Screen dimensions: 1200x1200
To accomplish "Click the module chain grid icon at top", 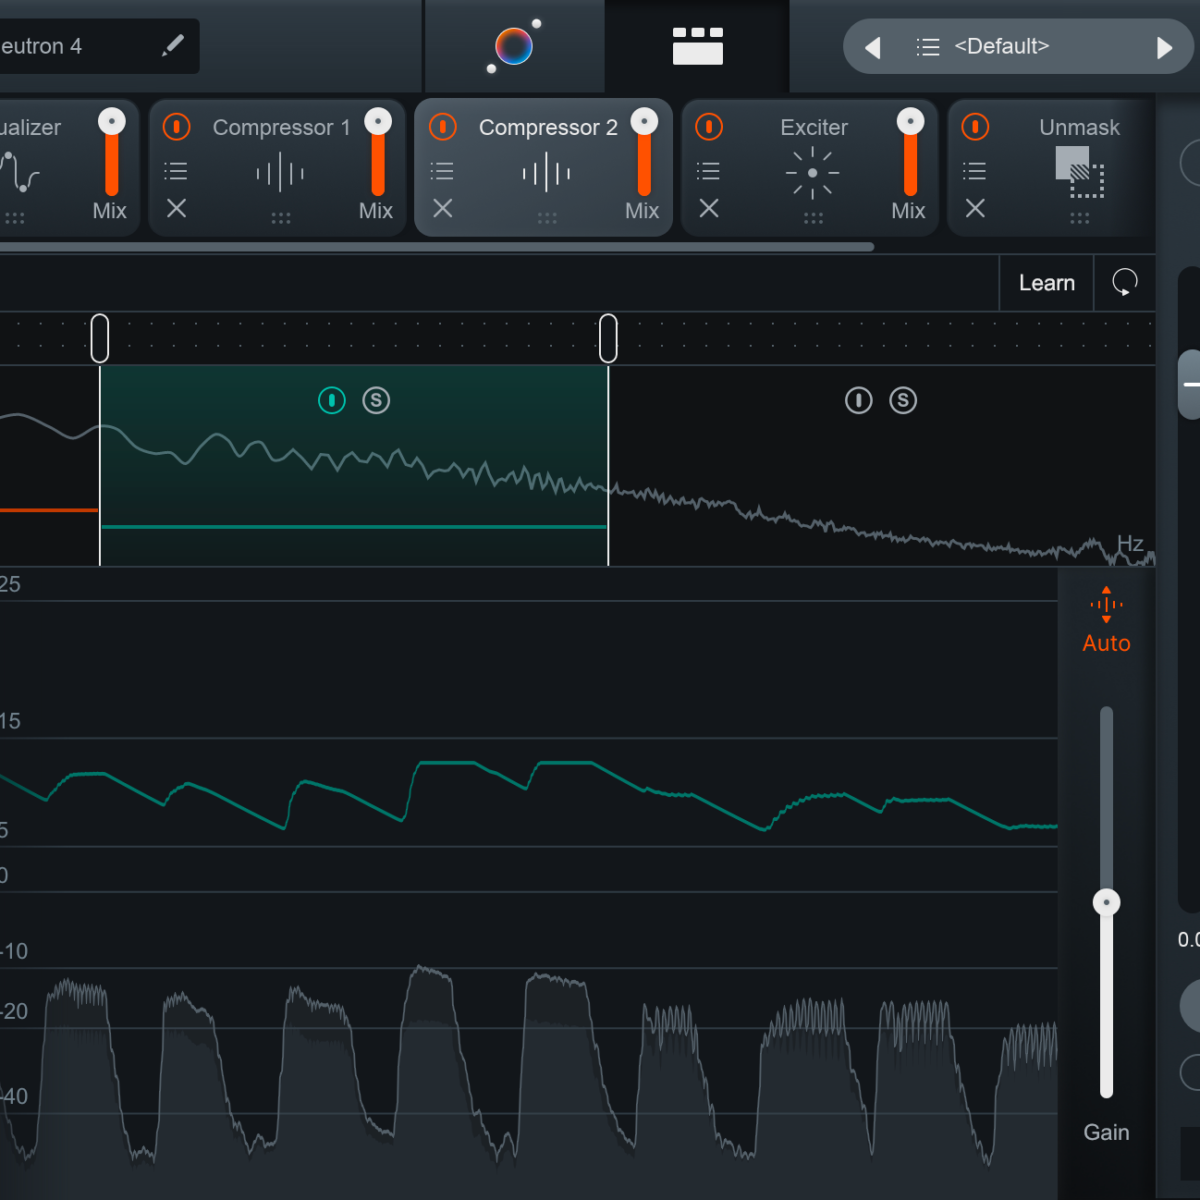I will 697,45.
